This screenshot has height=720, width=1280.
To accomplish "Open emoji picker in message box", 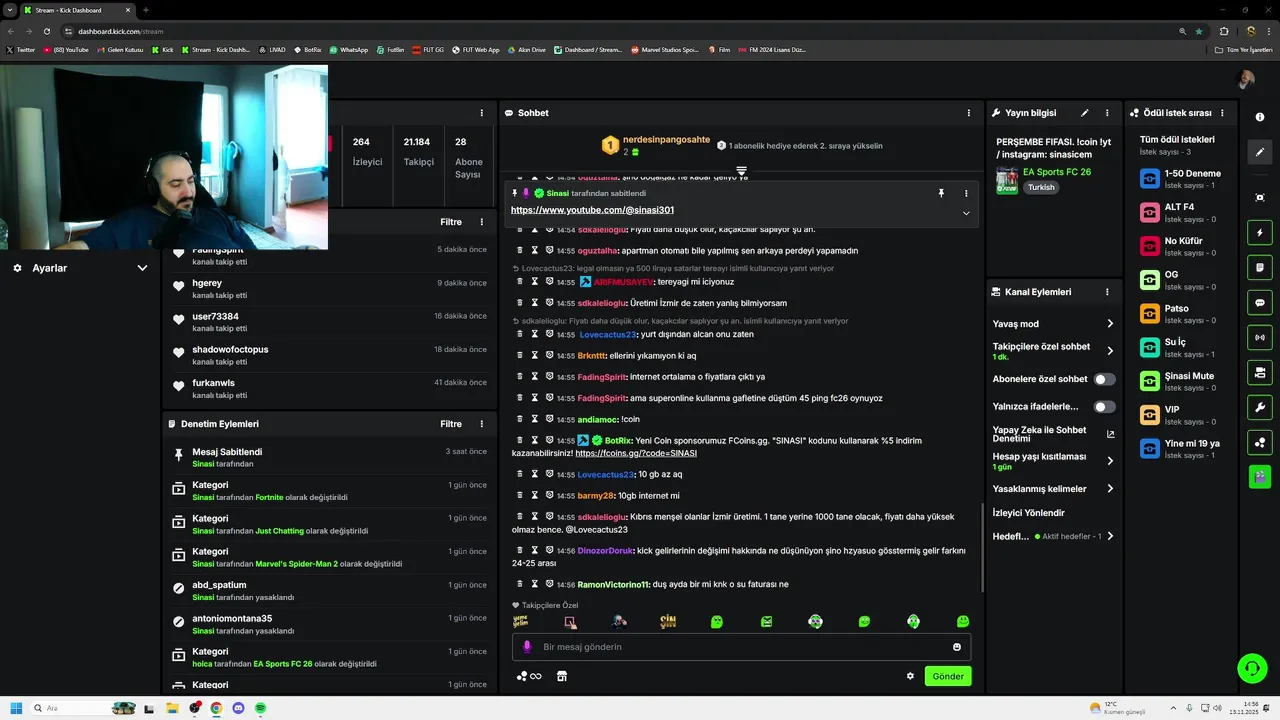I will point(957,647).
